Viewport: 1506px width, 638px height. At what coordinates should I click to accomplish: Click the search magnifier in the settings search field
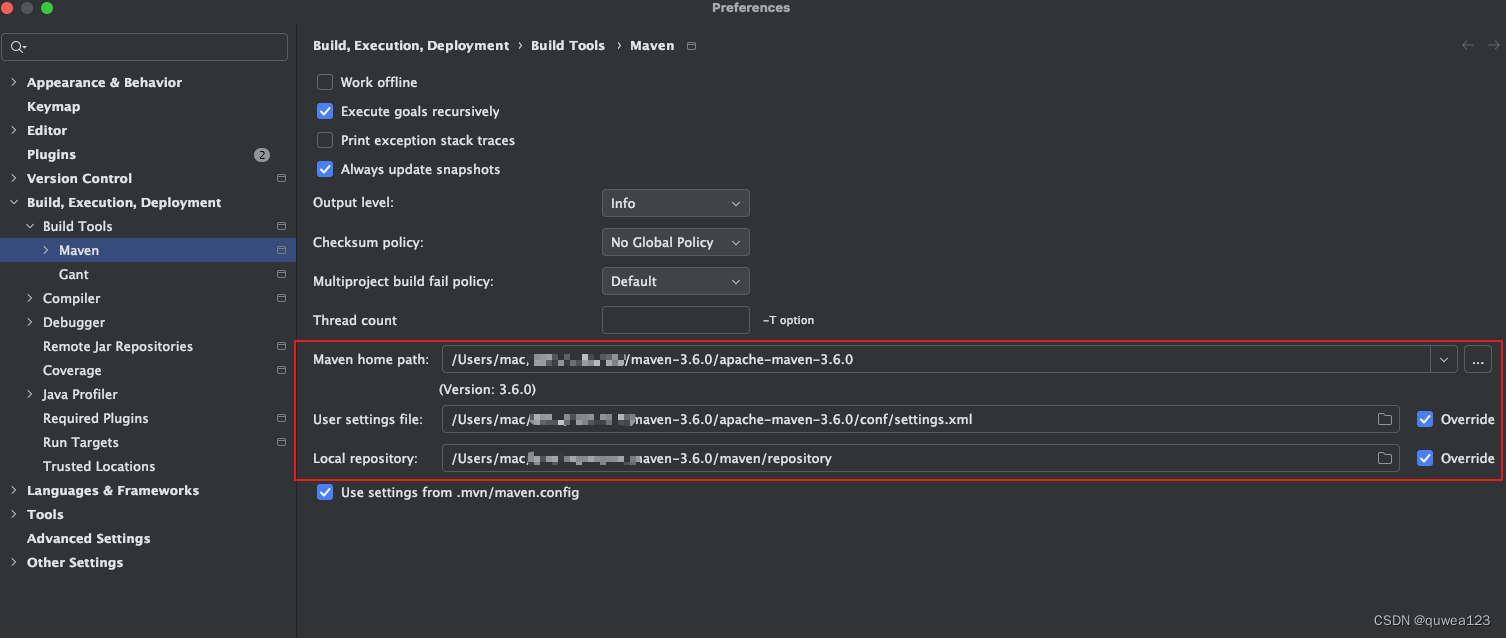click(17, 46)
